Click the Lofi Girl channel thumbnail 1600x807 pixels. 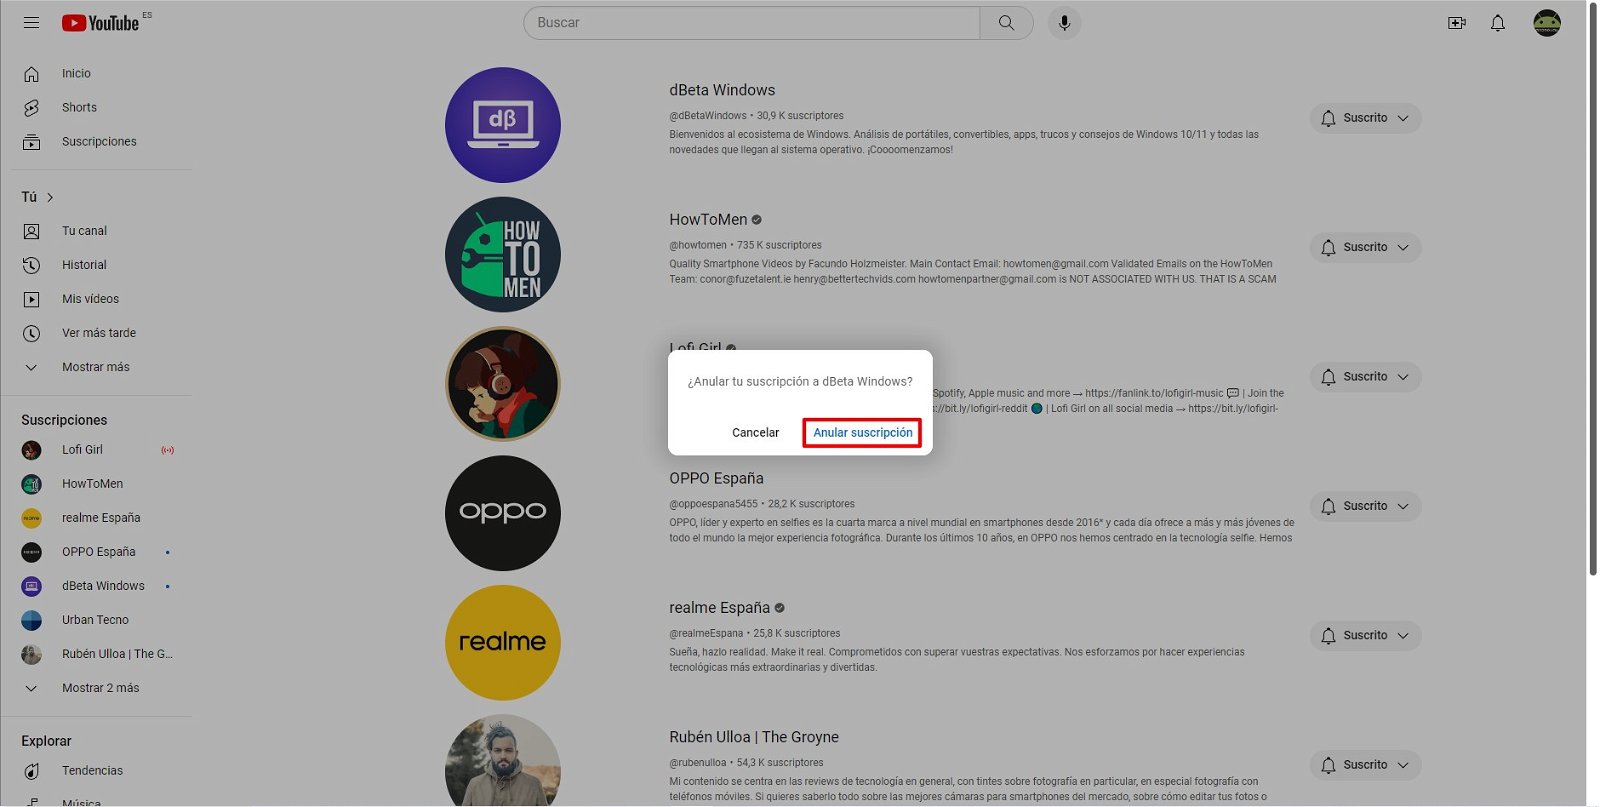tap(503, 384)
